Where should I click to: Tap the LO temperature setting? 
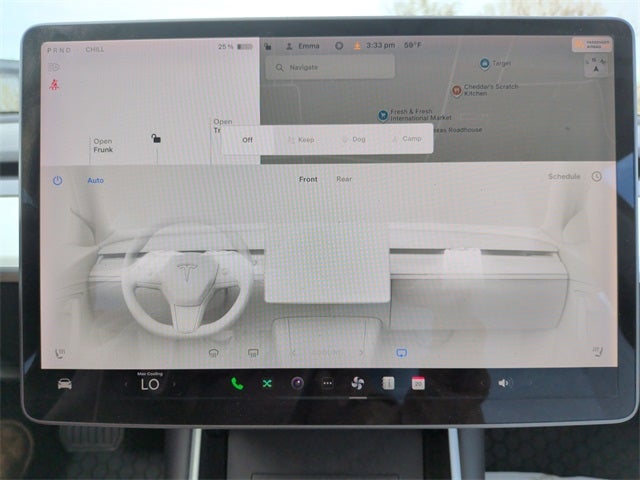pyautogui.click(x=149, y=384)
